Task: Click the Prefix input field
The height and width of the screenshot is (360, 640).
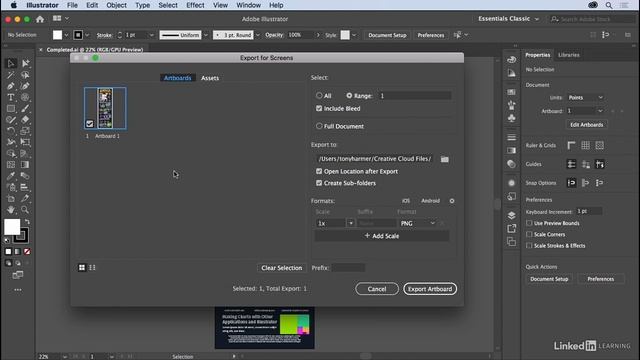Action: 348,268
